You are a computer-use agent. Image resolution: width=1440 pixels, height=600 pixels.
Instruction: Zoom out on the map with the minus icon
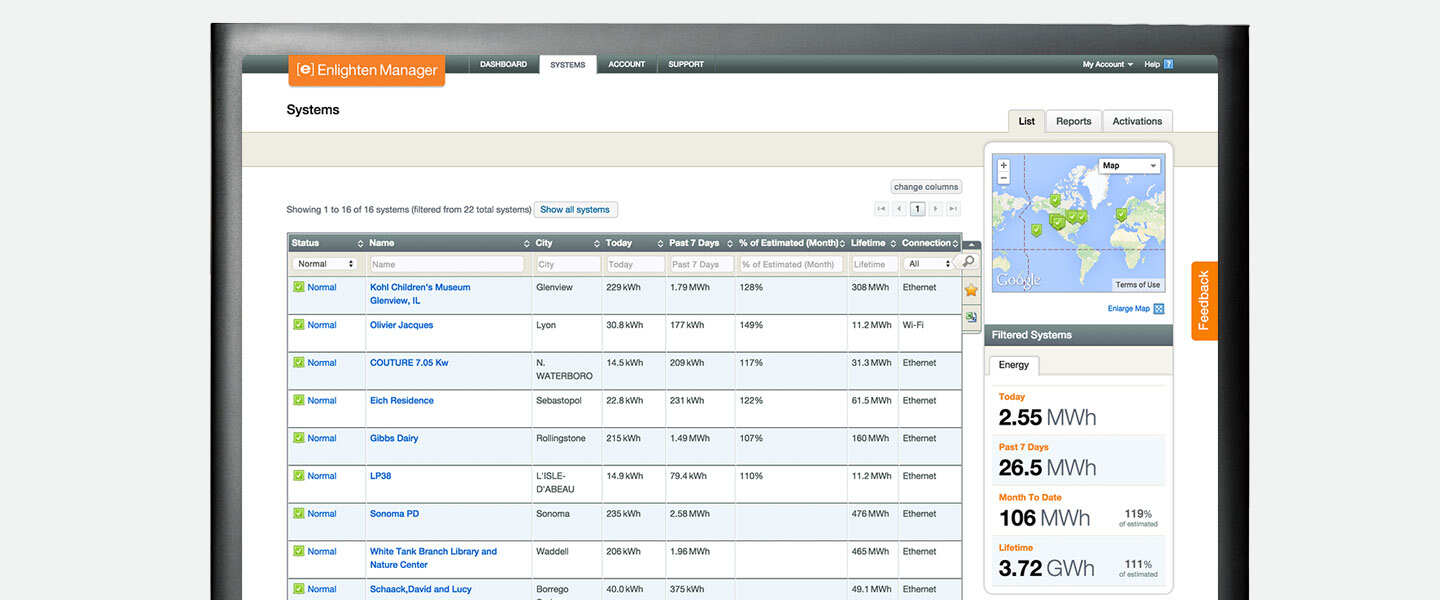pyautogui.click(x=1004, y=177)
